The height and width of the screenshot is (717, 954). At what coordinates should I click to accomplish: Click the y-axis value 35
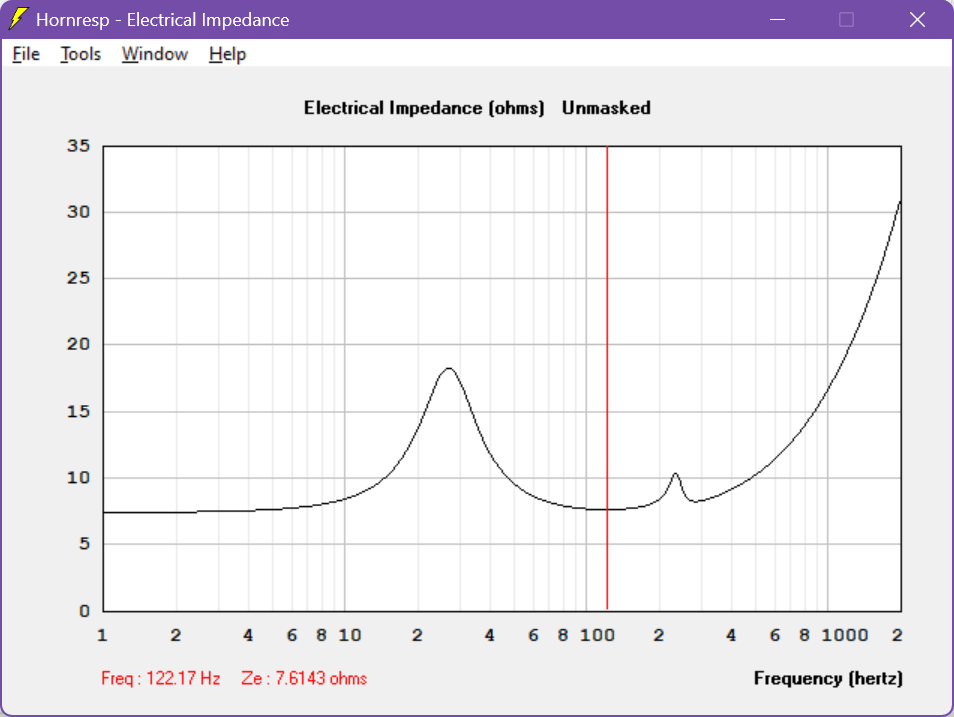point(78,146)
